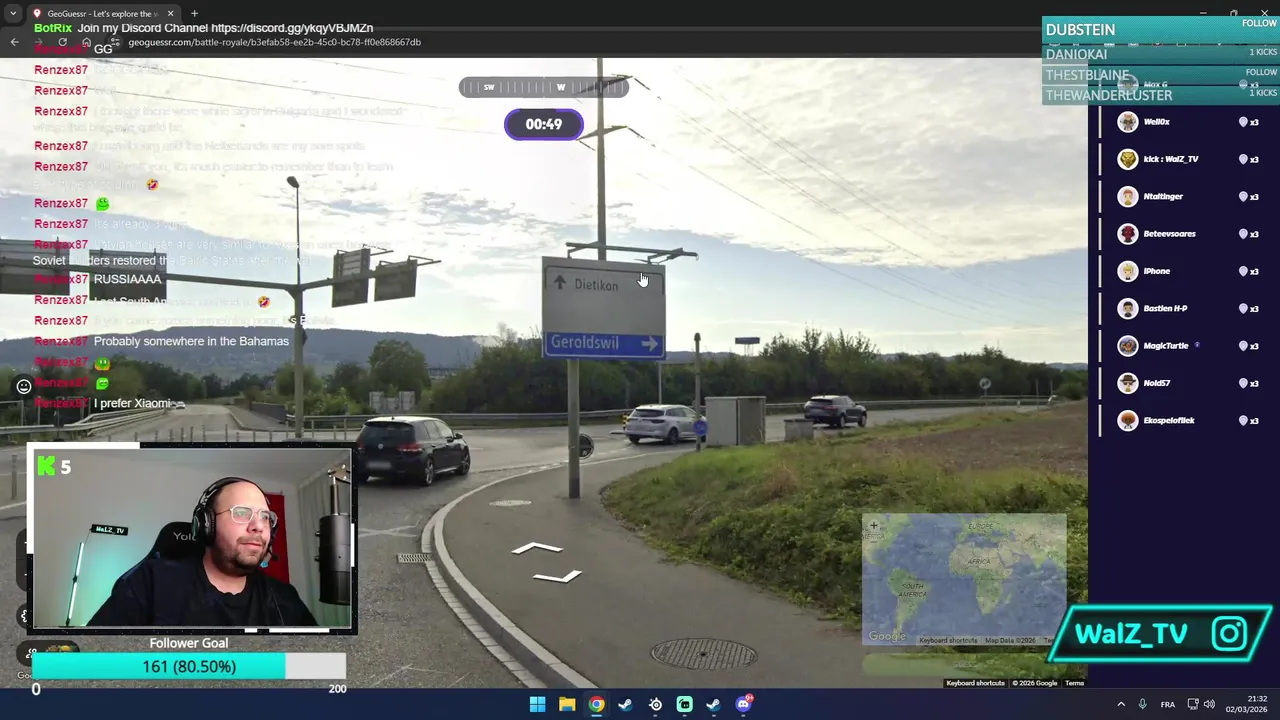
Task: Open the guess mini map
Action: (964, 579)
